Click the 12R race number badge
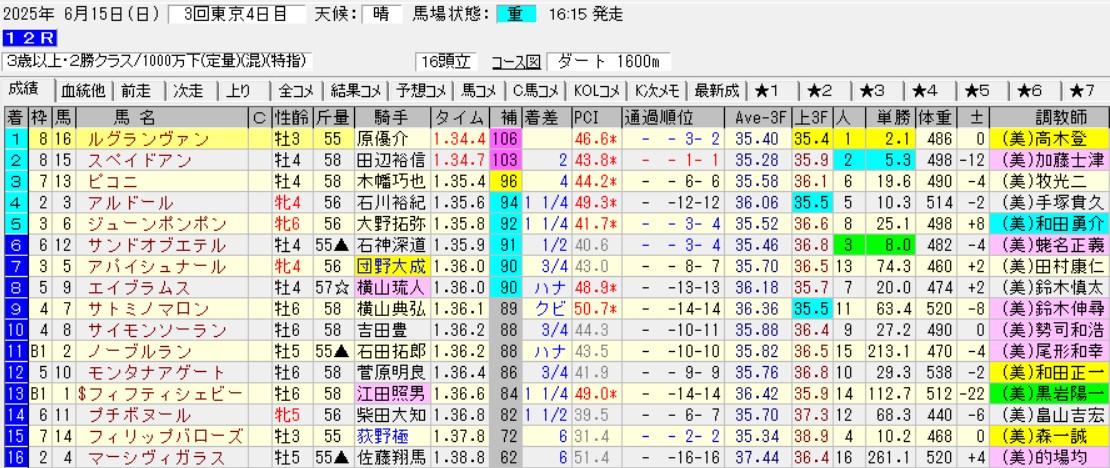 click(x=22, y=38)
